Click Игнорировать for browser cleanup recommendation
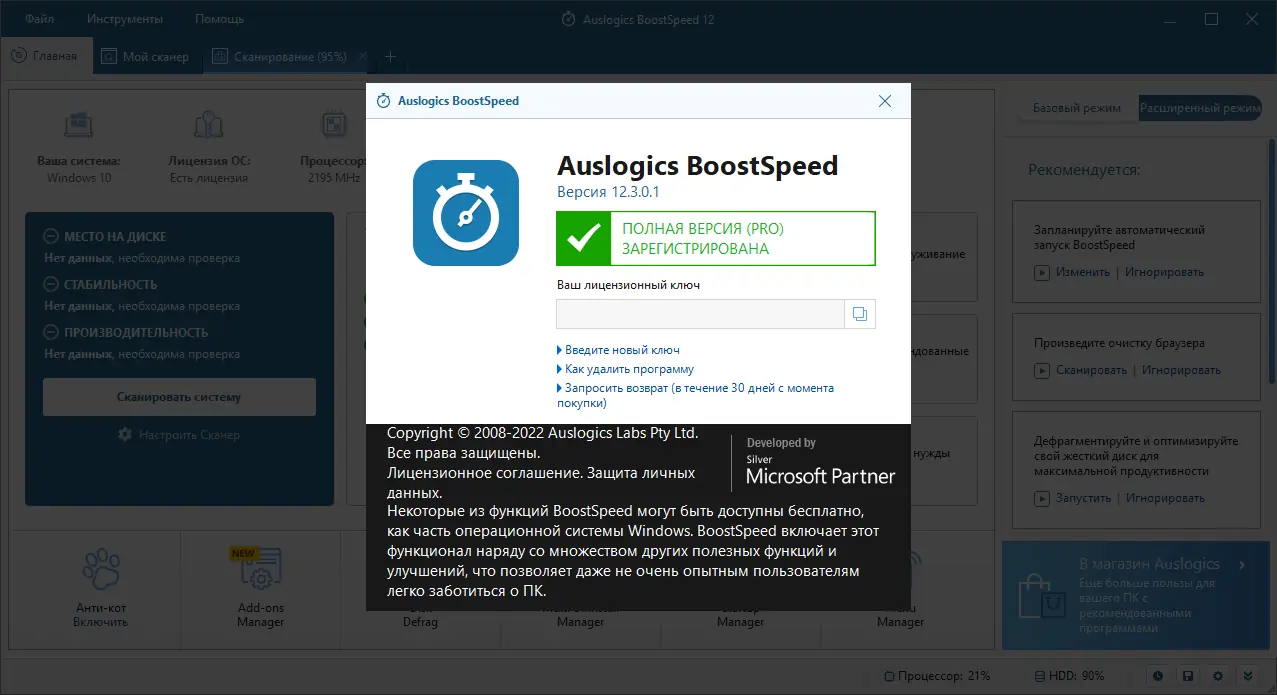The height and width of the screenshot is (695, 1277). (x=1181, y=370)
